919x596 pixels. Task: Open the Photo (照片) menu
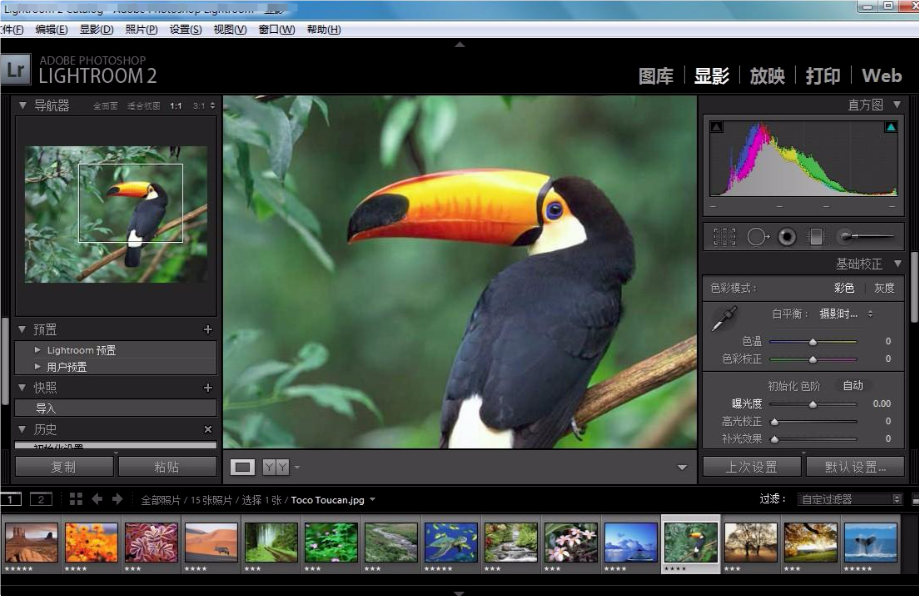point(141,29)
